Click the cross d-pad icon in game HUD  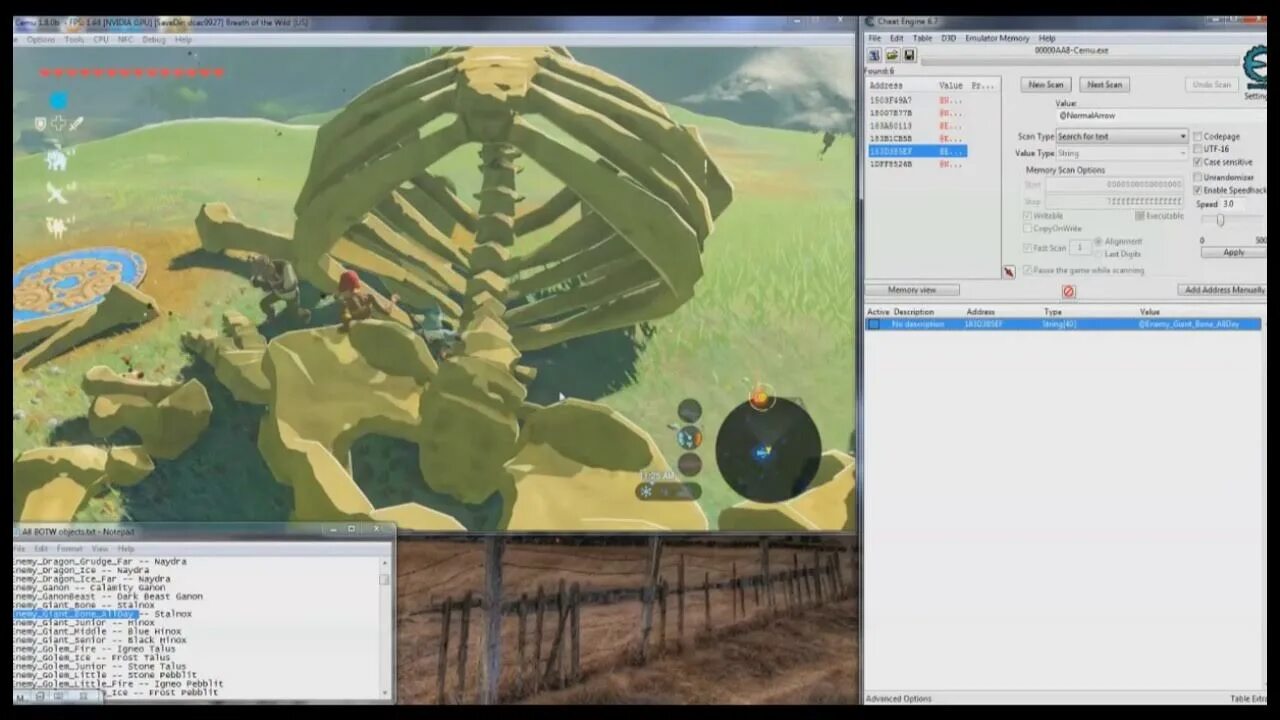(58, 124)
